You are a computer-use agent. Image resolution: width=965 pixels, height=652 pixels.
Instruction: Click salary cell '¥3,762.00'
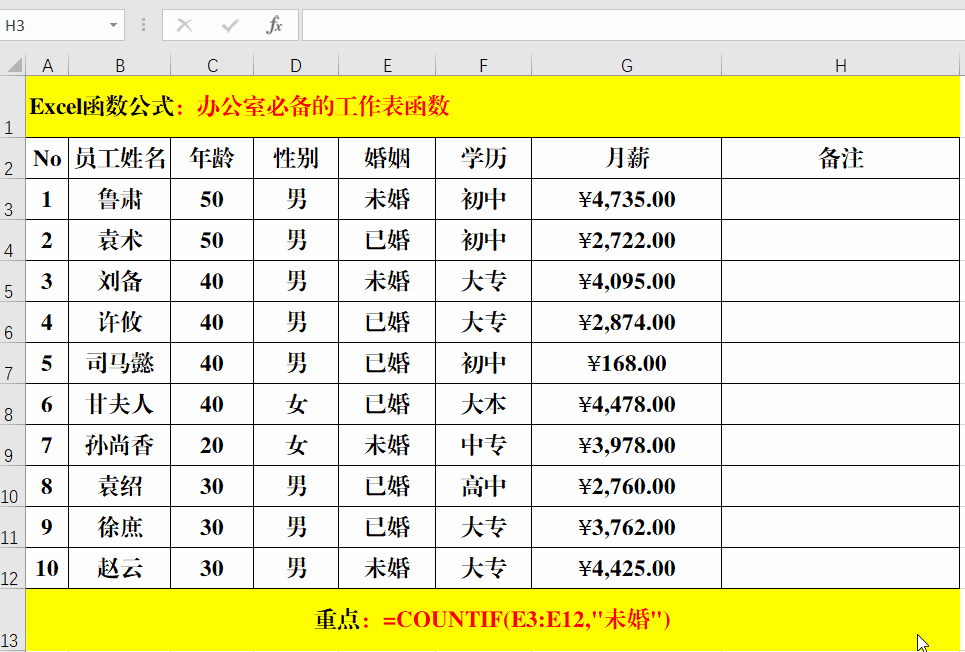click(627, 527)
